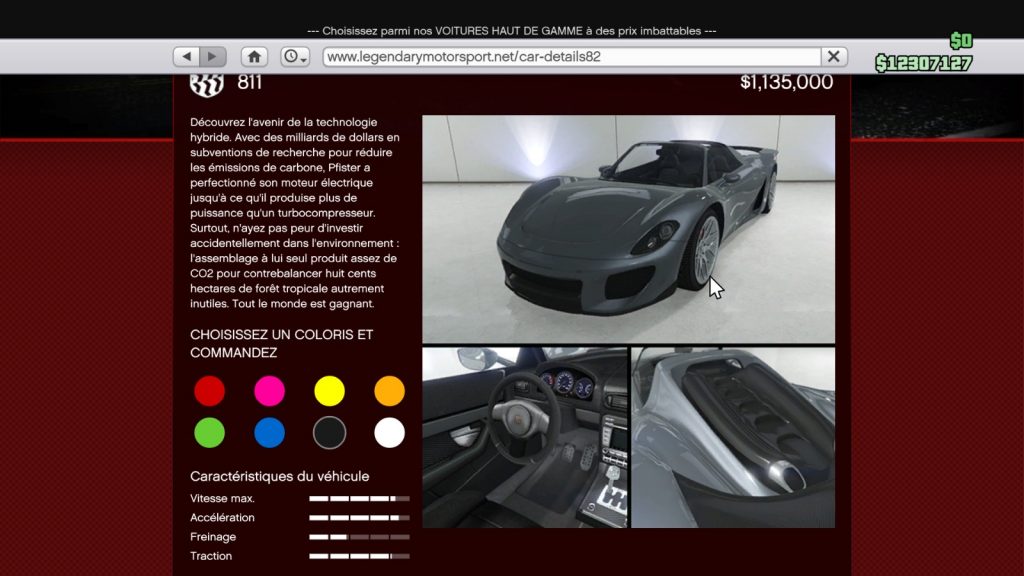1024x576 pixels.
Task: Go forward with the browser forward arrow
Action: (x=213, y=57)
